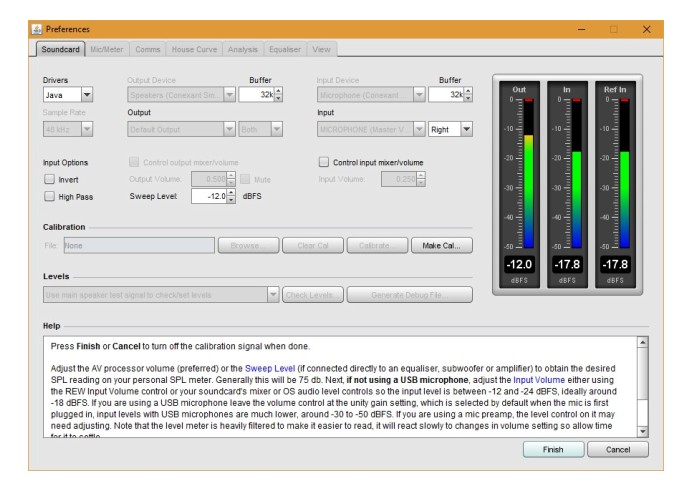Viewport: 697px width, 499px height.
Task: Open the Drivers Java dropdown
Action: tap(68, 95)
